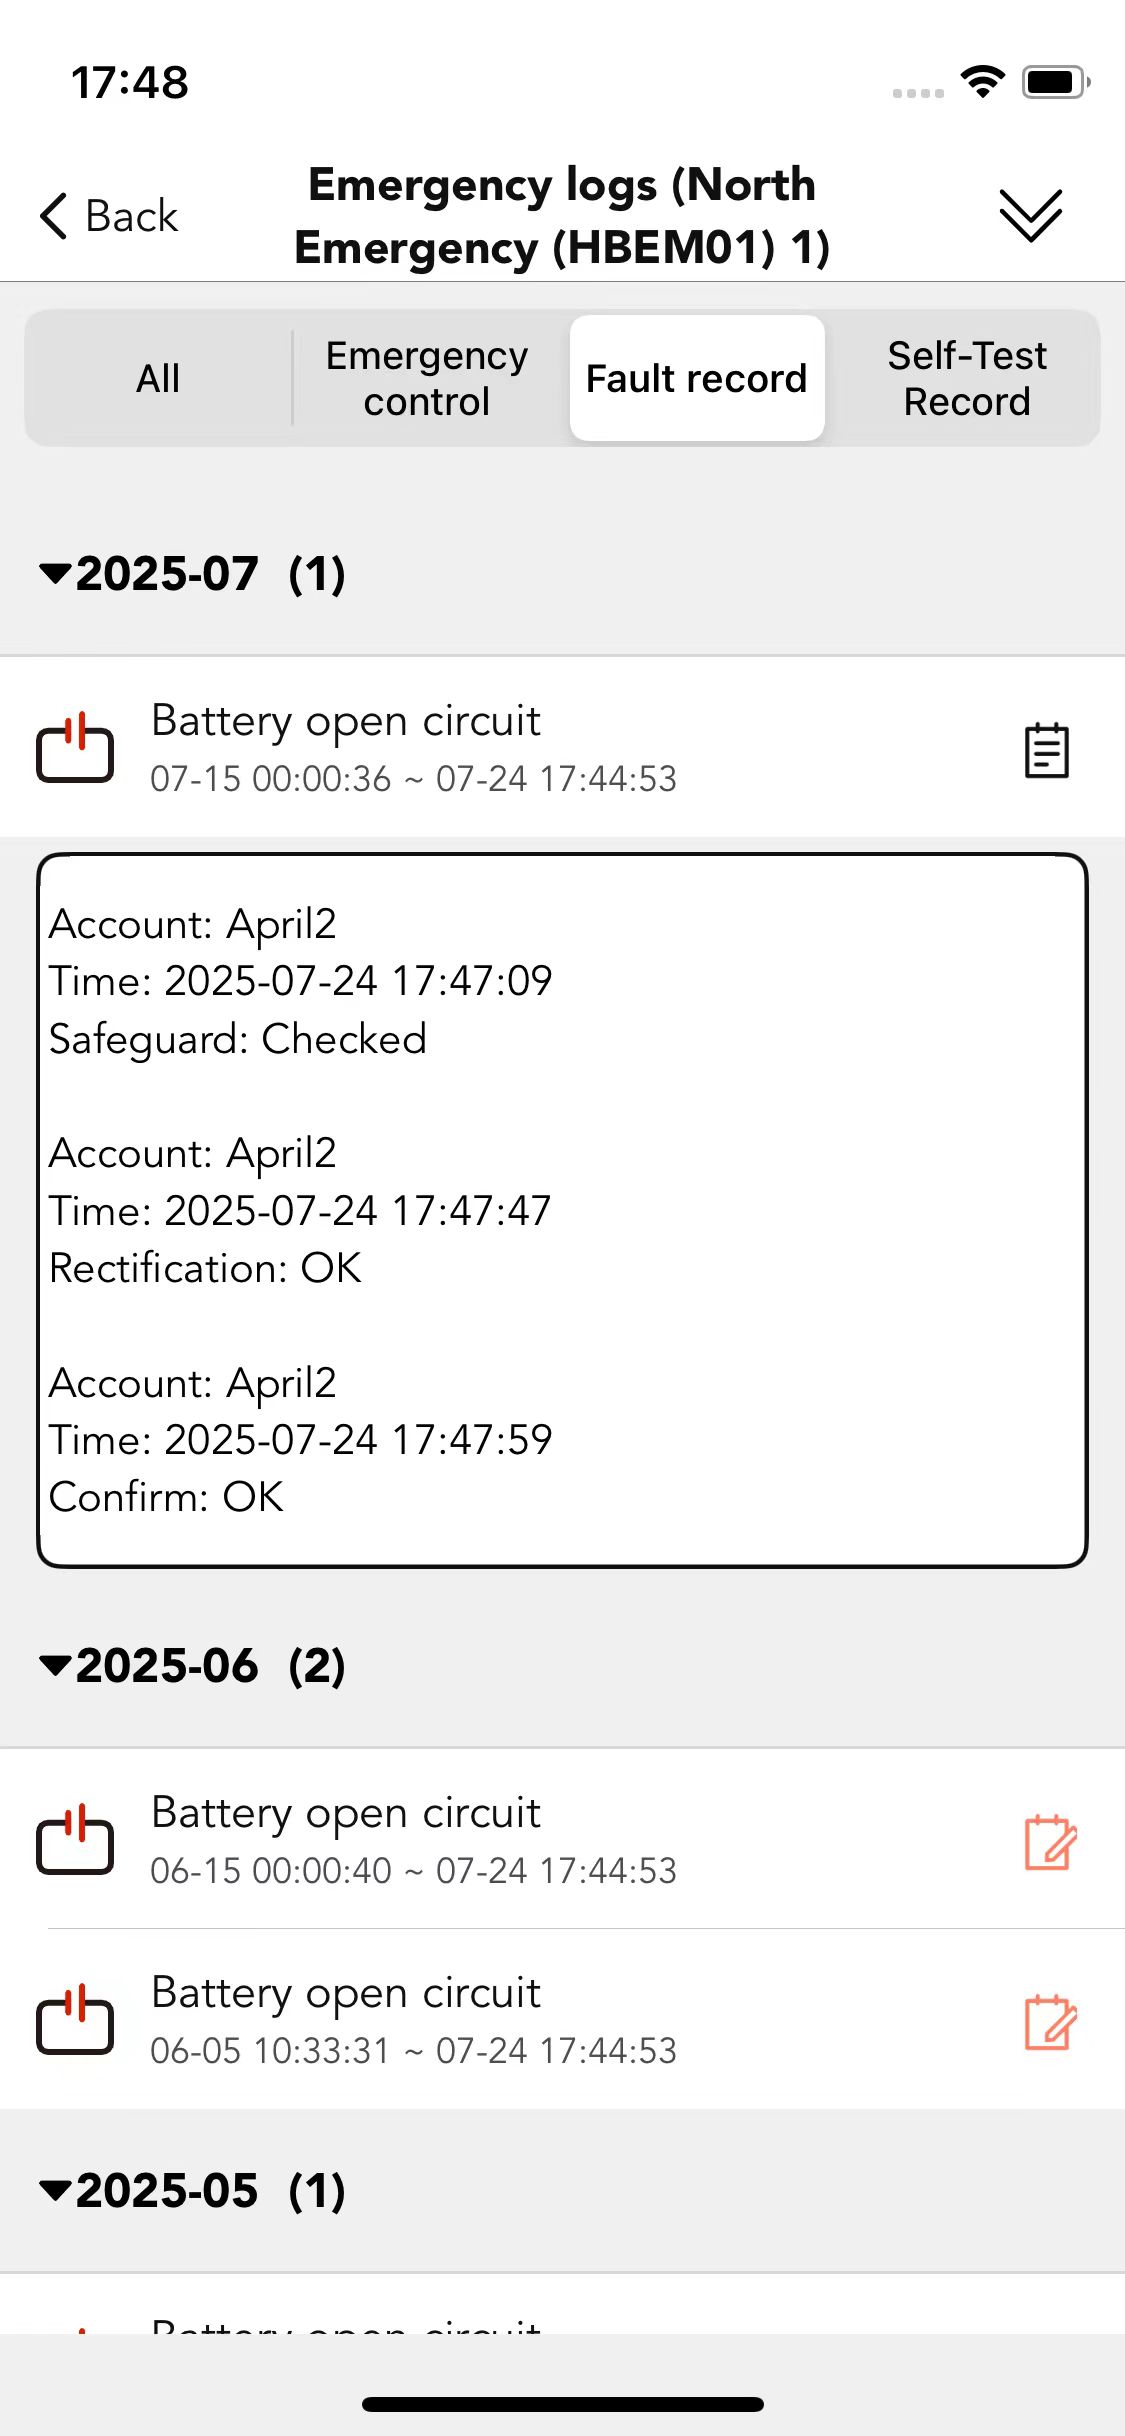Tap the Back text button

click(132, 216)
